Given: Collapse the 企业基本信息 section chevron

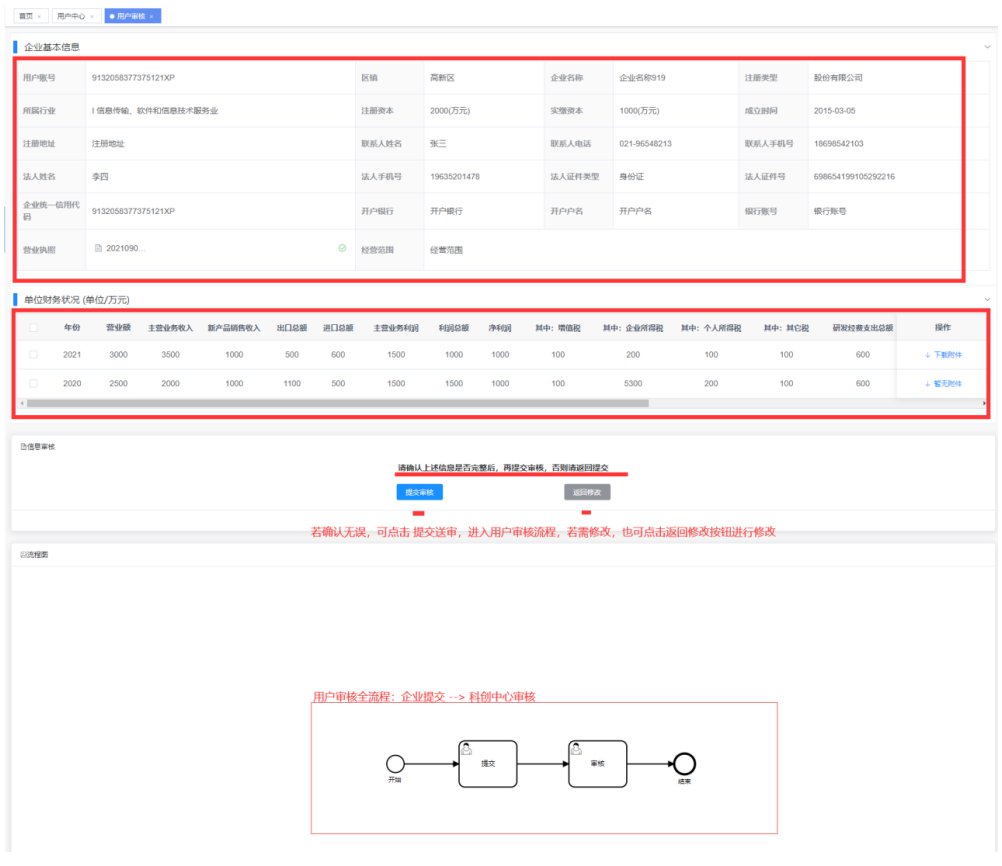Looking at the screenshot, I should pos(987,47).
